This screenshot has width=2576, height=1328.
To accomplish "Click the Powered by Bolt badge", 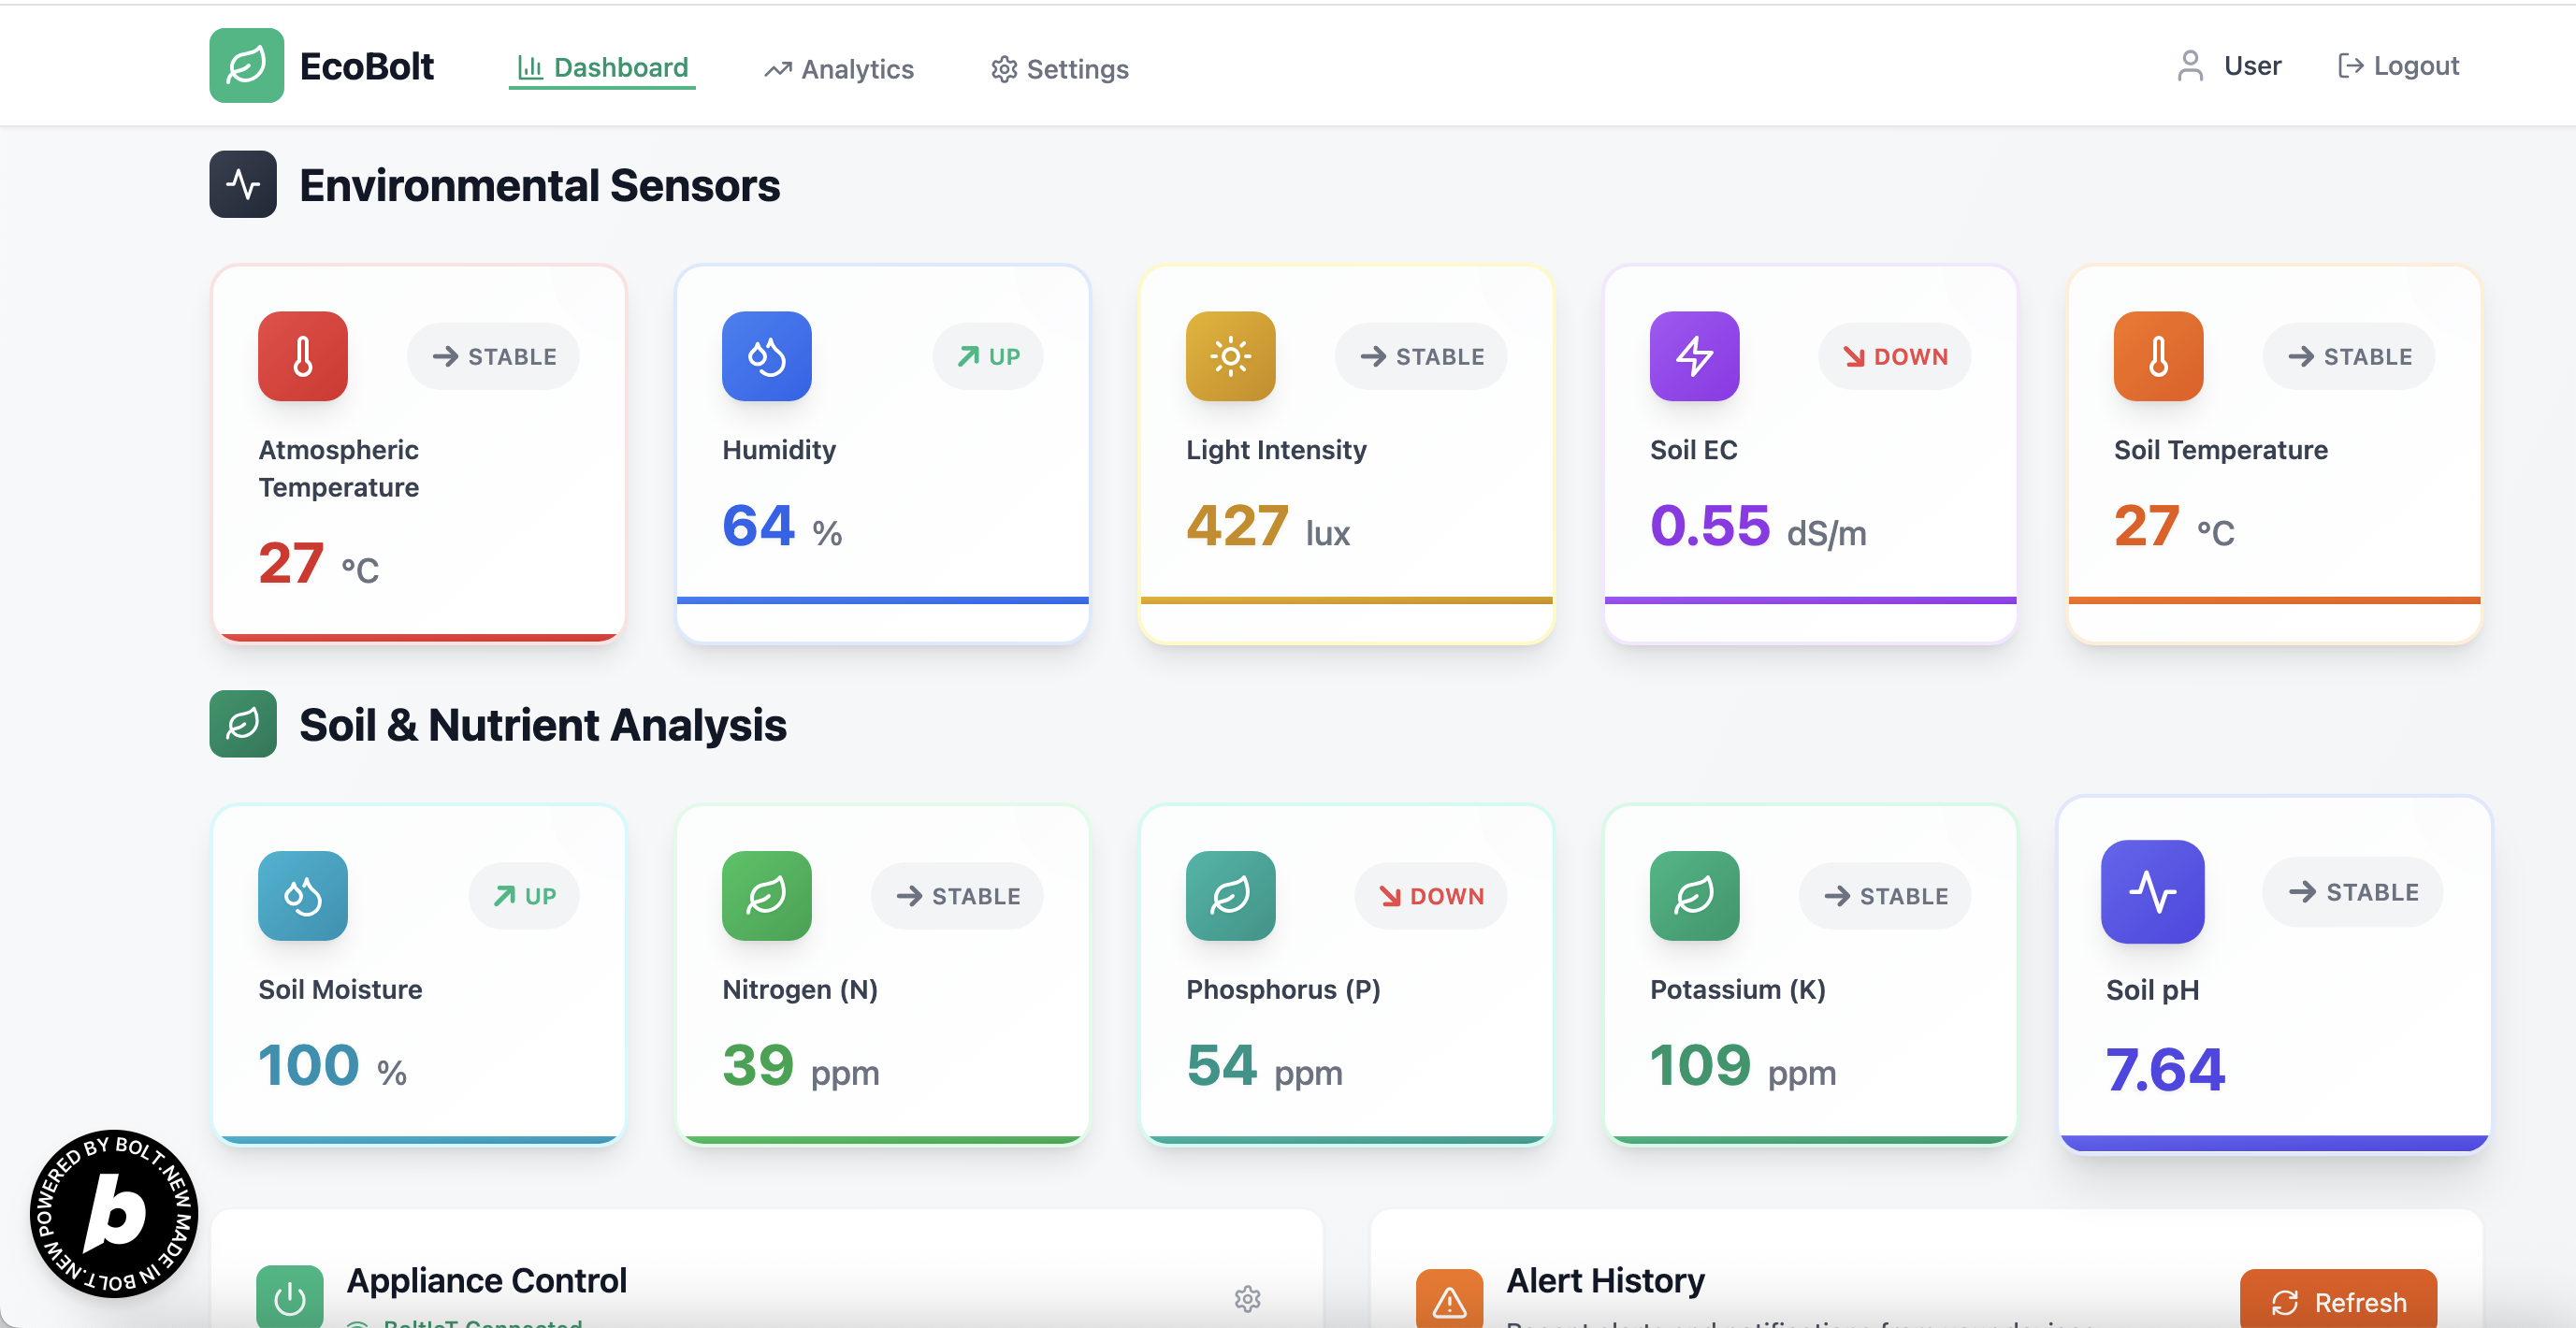I will (114, 1213).
